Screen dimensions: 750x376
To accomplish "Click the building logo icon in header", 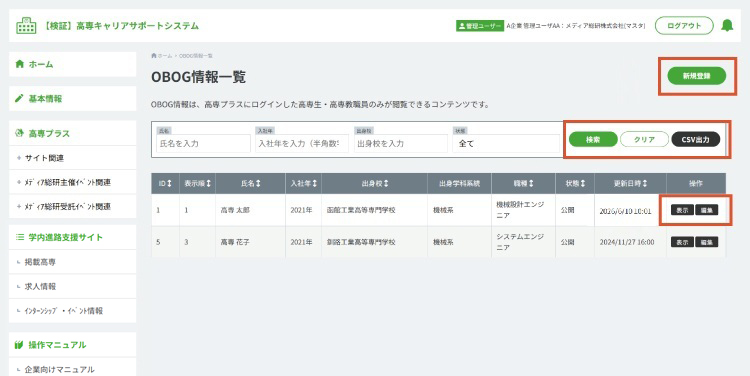I will (26, 26).
